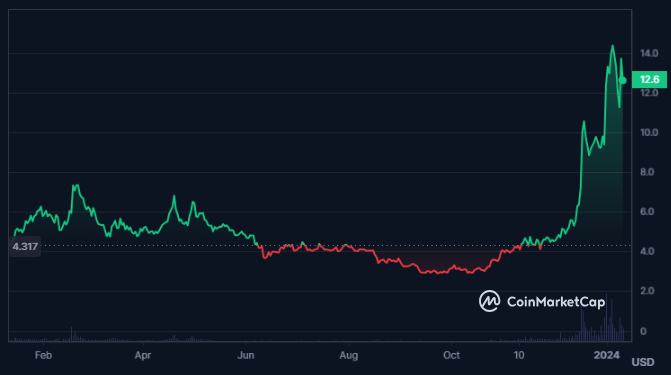Image resolution: width=671 pixels, height=375 pixels.
Task: Click the 4.0 price axis value
Action: point(647,251)
